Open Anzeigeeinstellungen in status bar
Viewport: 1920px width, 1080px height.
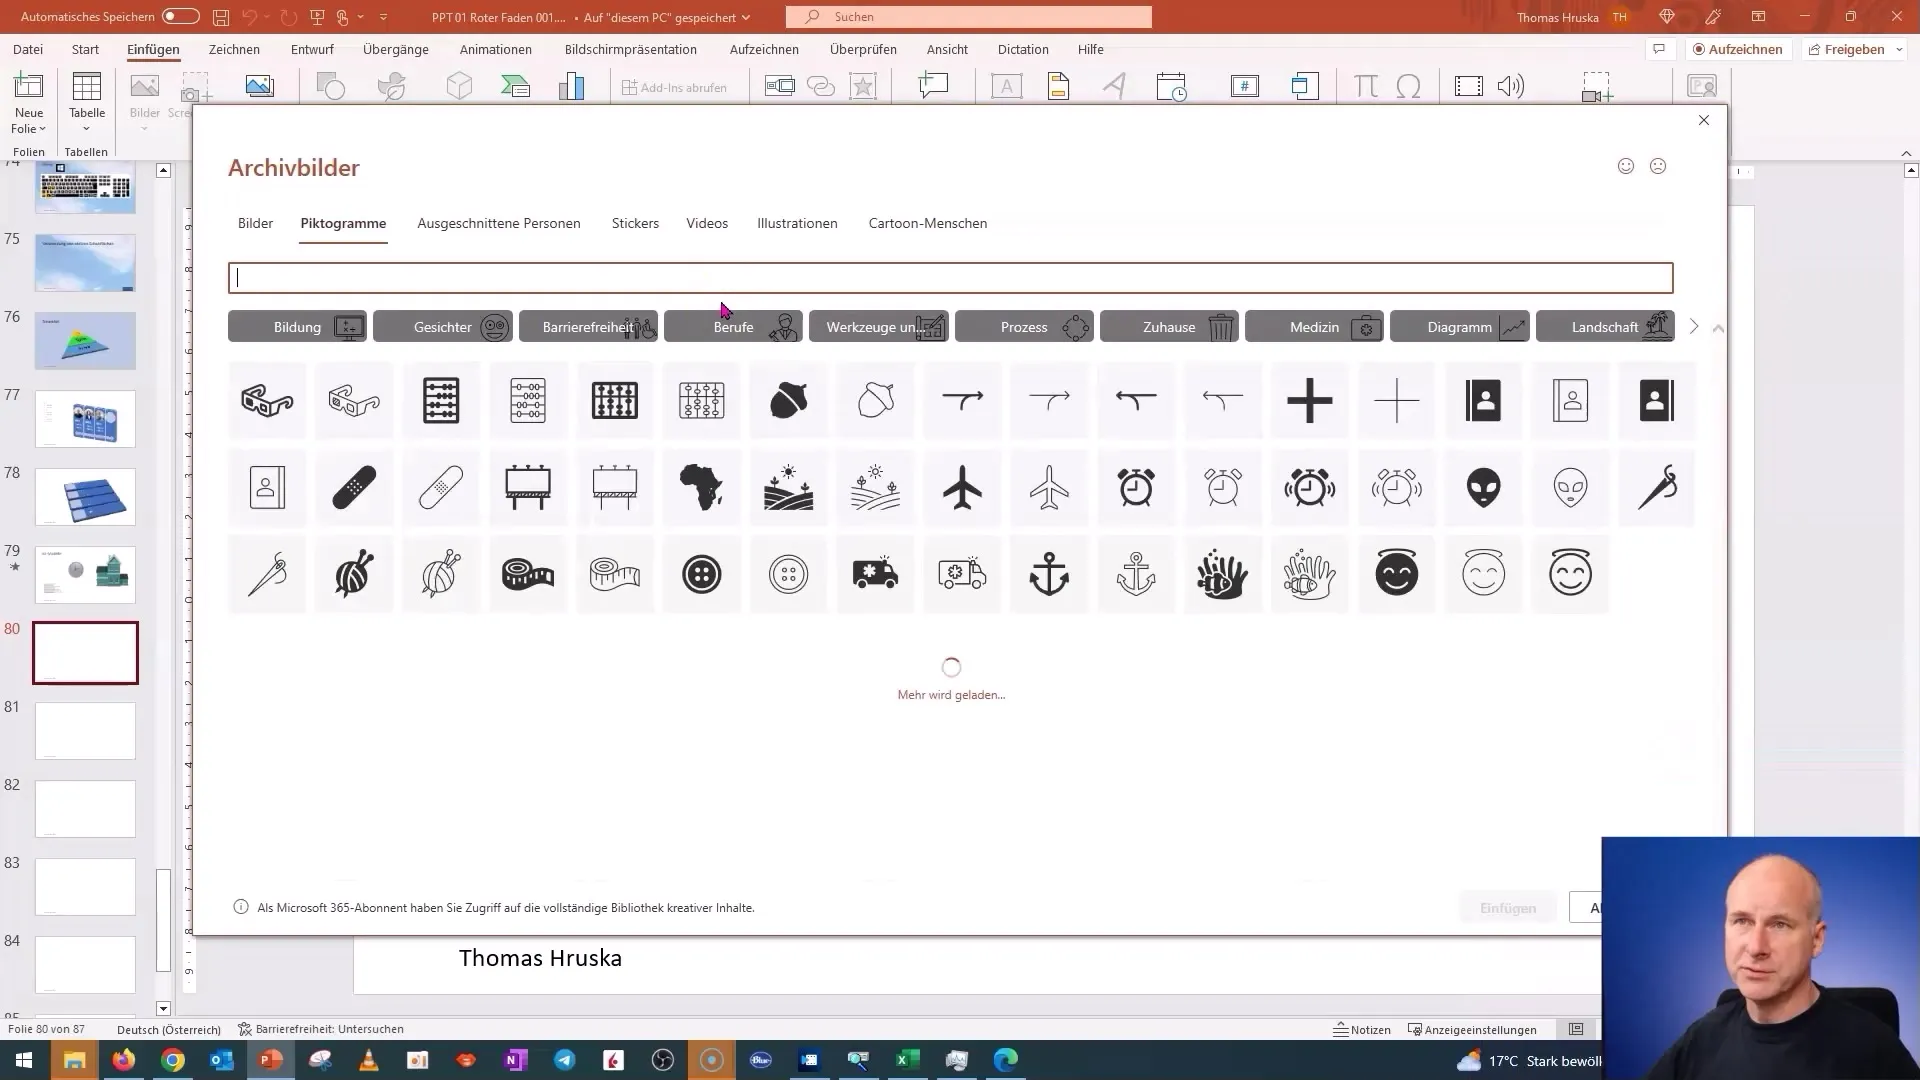pyautogui.click(x=1472, y=1029)
